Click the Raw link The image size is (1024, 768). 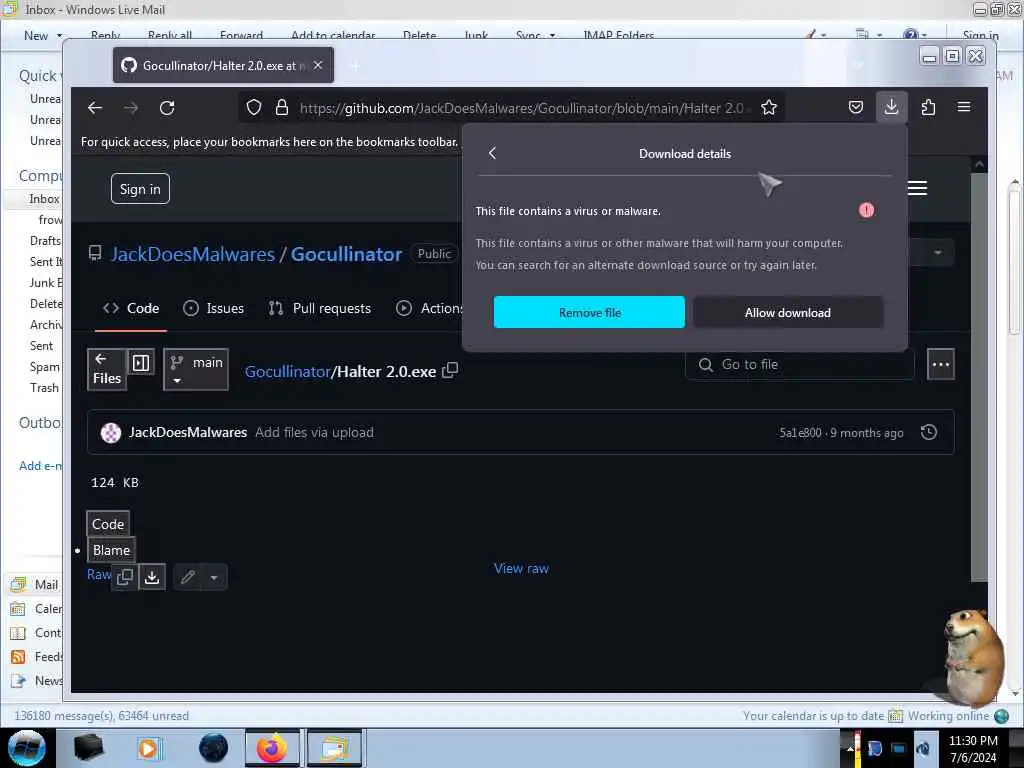click(99, 574)
